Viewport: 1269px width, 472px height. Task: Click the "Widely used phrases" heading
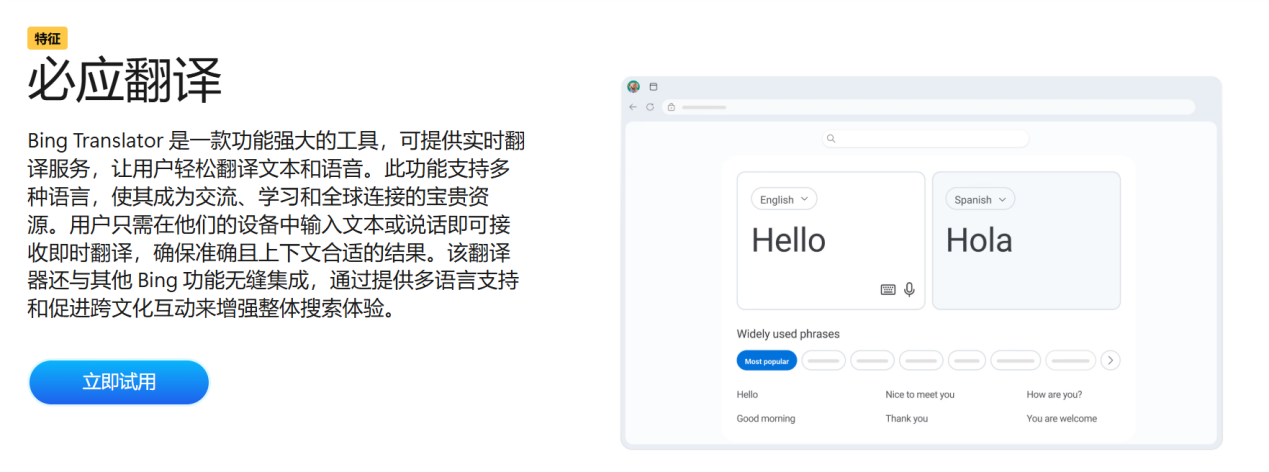(x=788, y=334)
